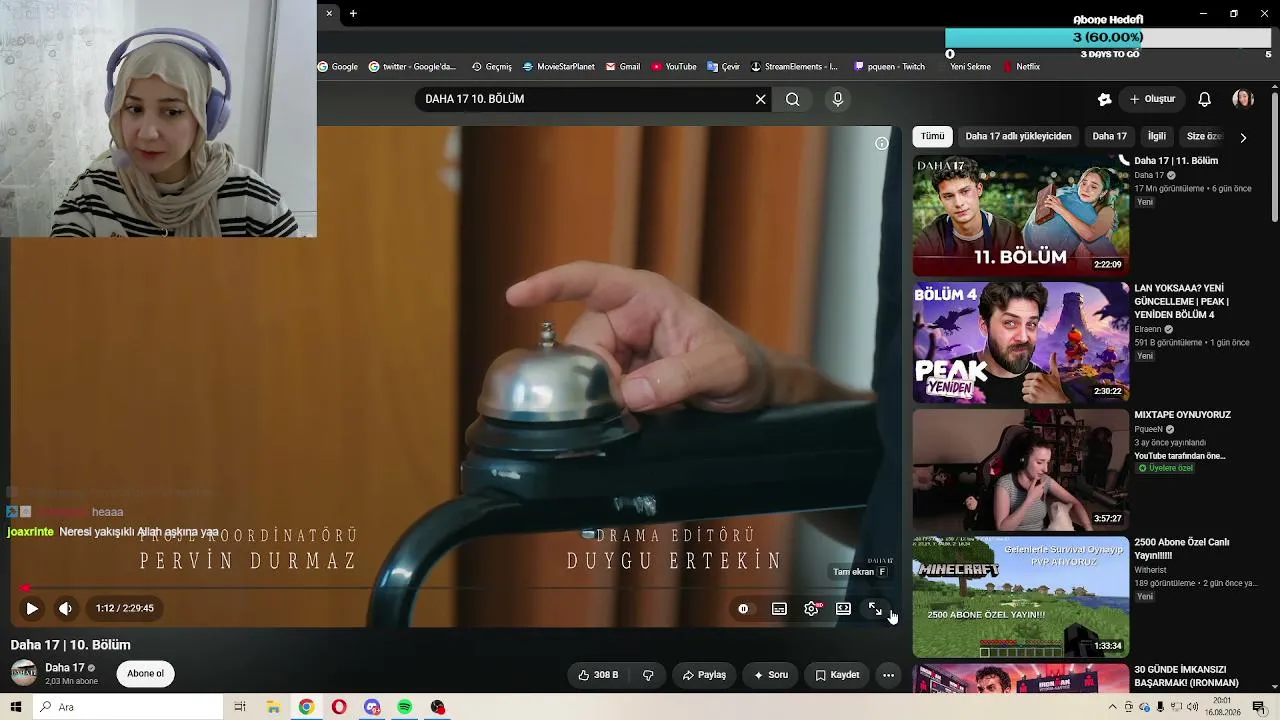Save the video with Kaydet
The width and height of the screenshot is (1280, 720).
pyautogui.click(x=837, y=675)
